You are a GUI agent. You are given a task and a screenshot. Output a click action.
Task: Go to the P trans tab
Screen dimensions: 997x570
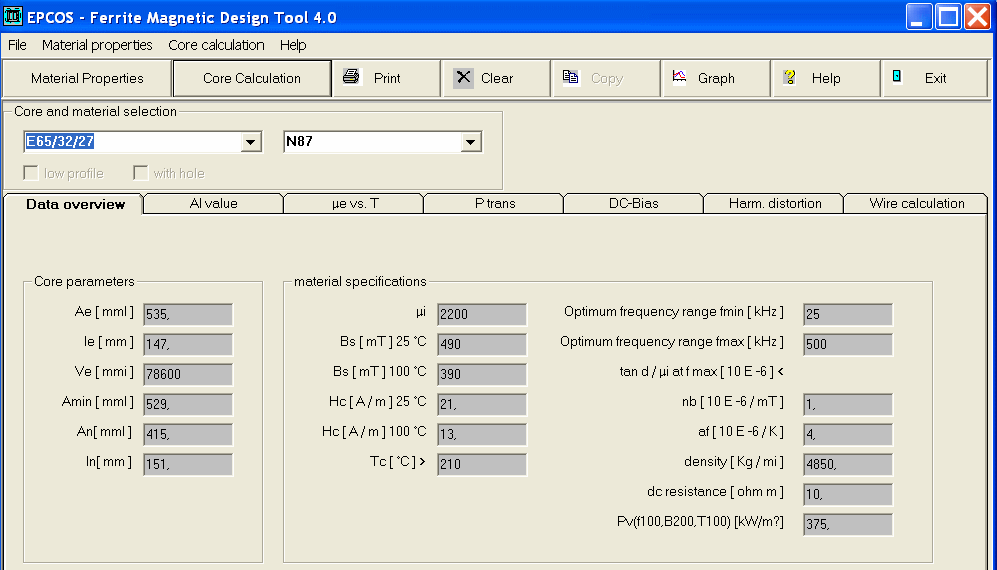(493, 203)
